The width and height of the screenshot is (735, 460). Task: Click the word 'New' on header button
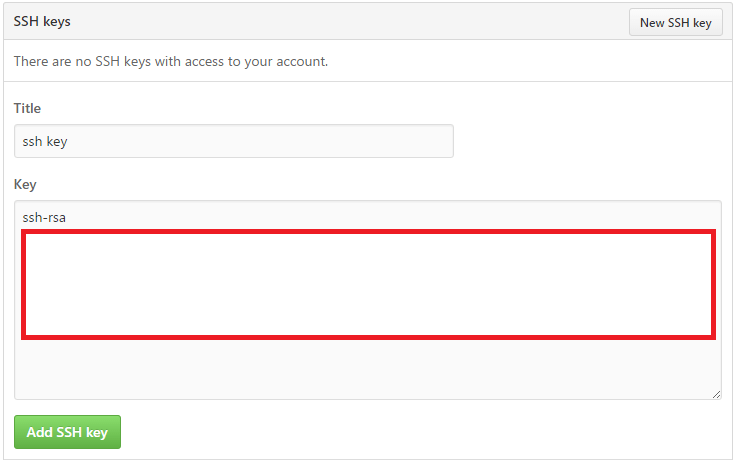[652, 22]
